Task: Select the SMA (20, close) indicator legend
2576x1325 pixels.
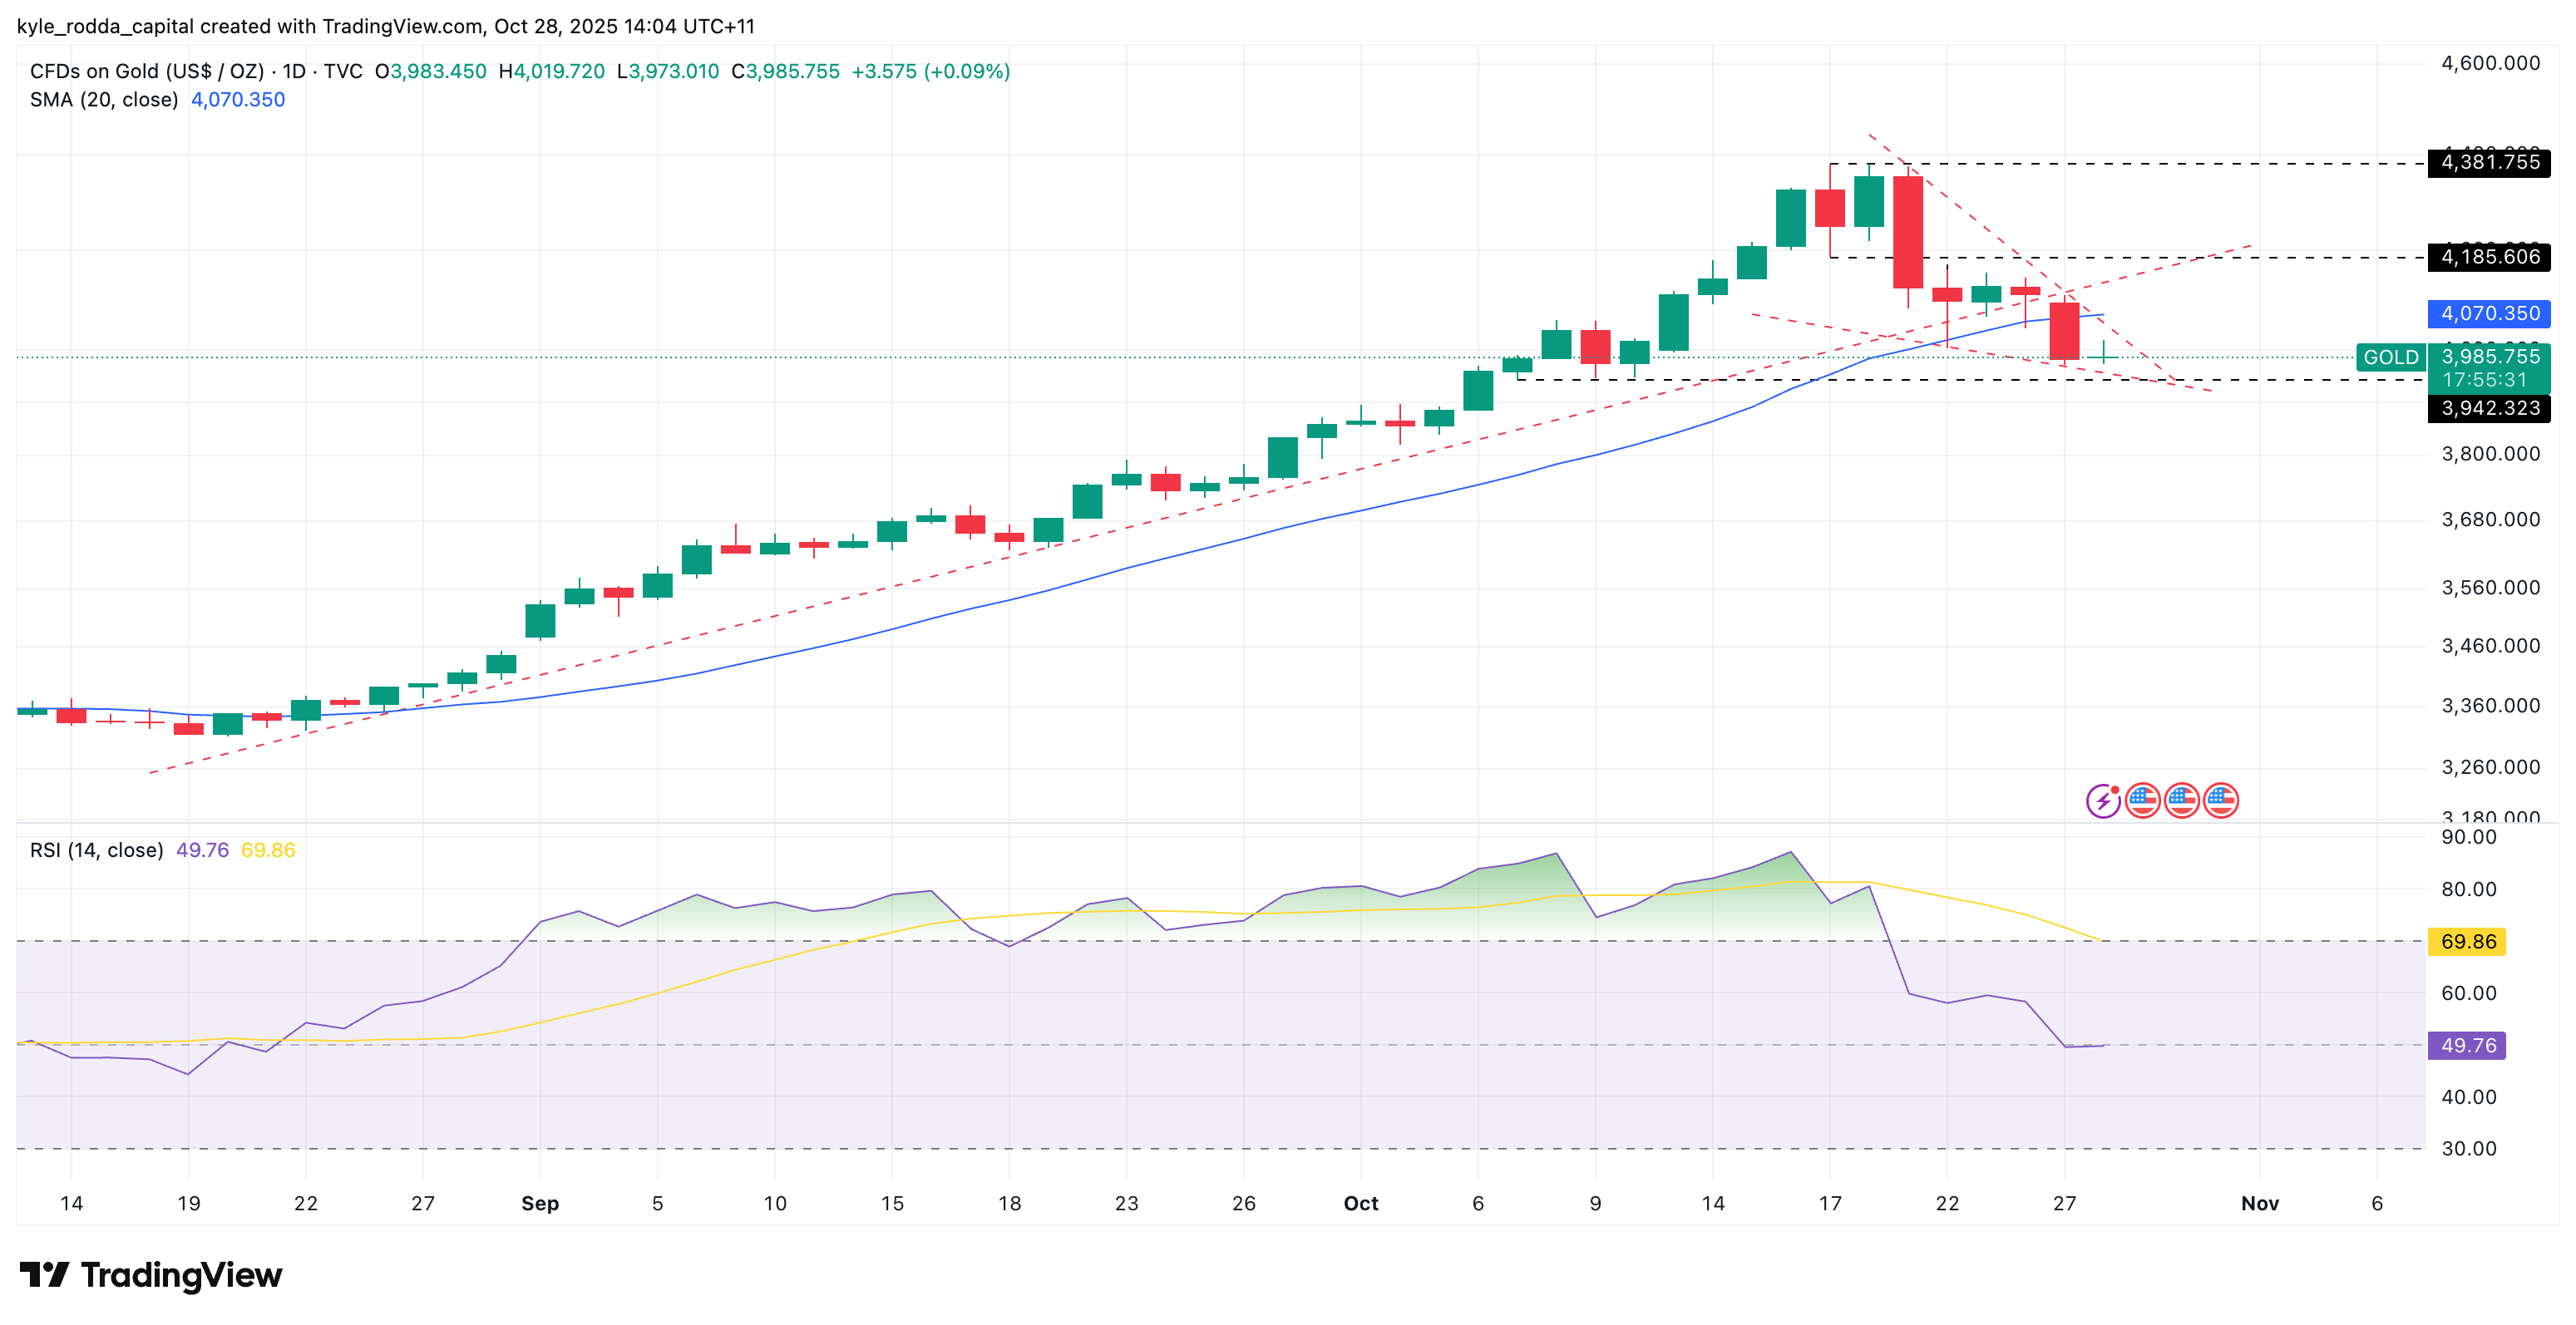Action: pos(104,100)
